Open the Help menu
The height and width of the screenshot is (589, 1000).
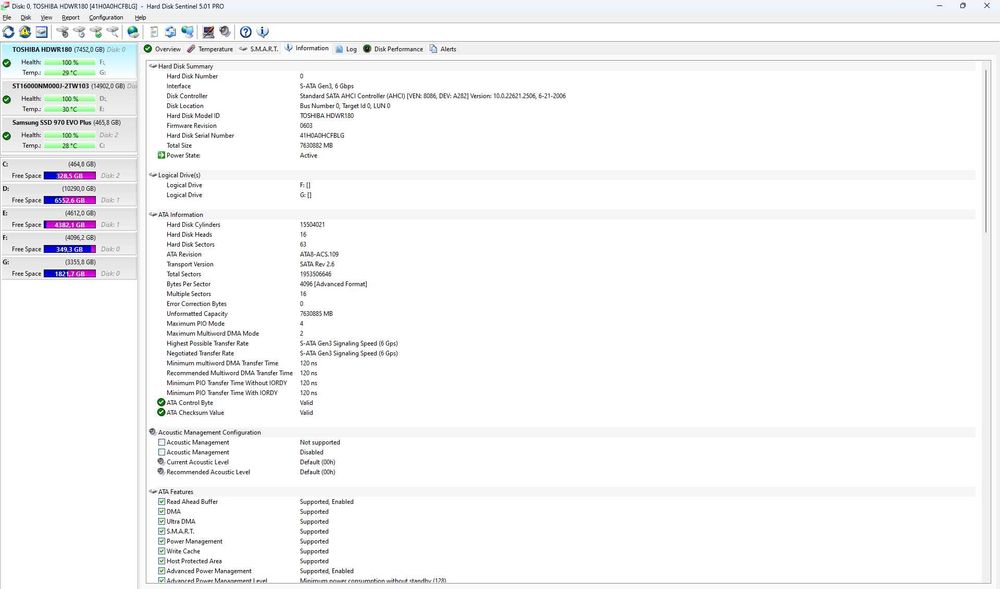(140, 18)
